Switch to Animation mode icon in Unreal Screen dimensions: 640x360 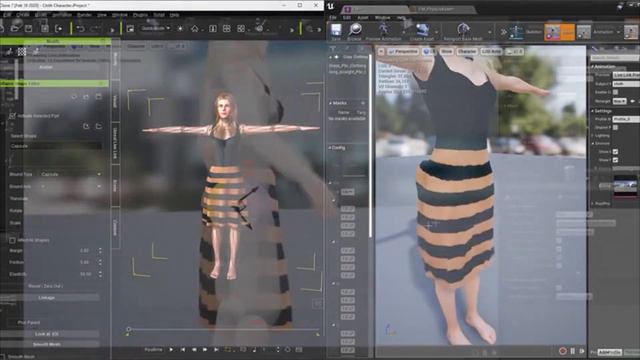click(x=584, y=32)
